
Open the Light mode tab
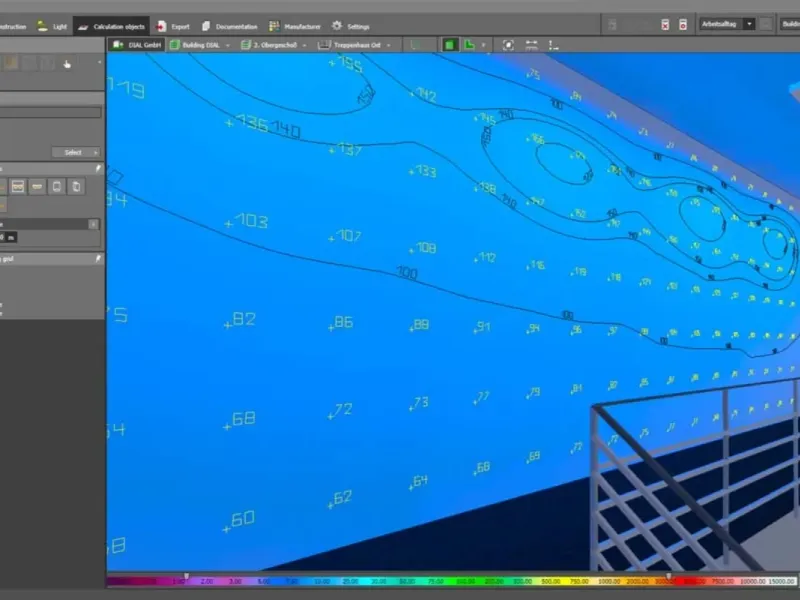(53, 27)
